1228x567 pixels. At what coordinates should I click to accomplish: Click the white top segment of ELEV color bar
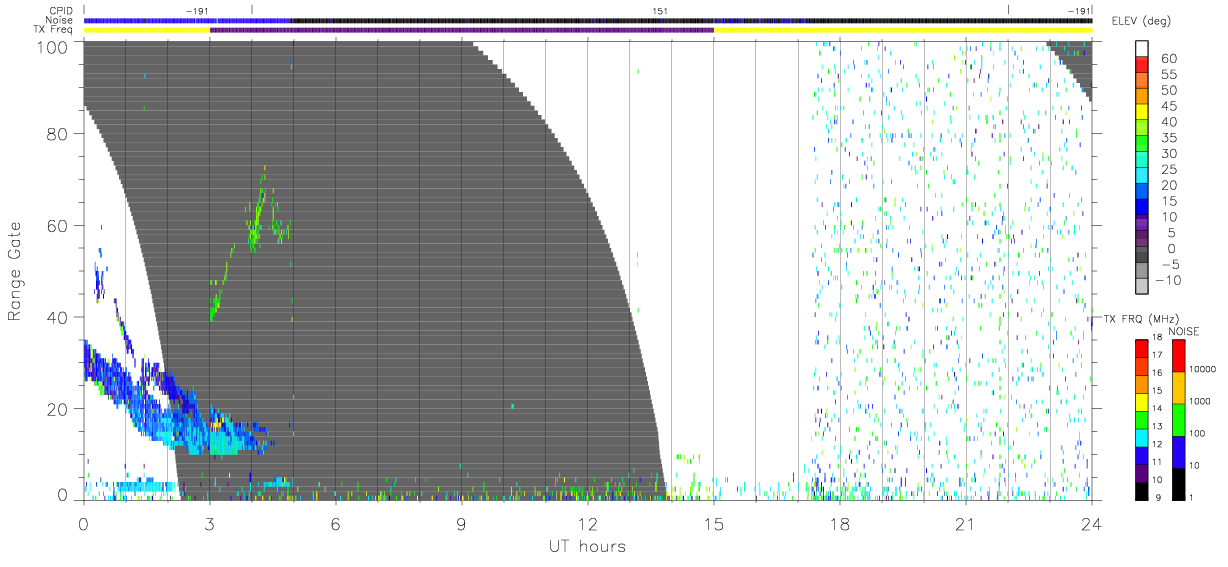[x=1142, y=49]
